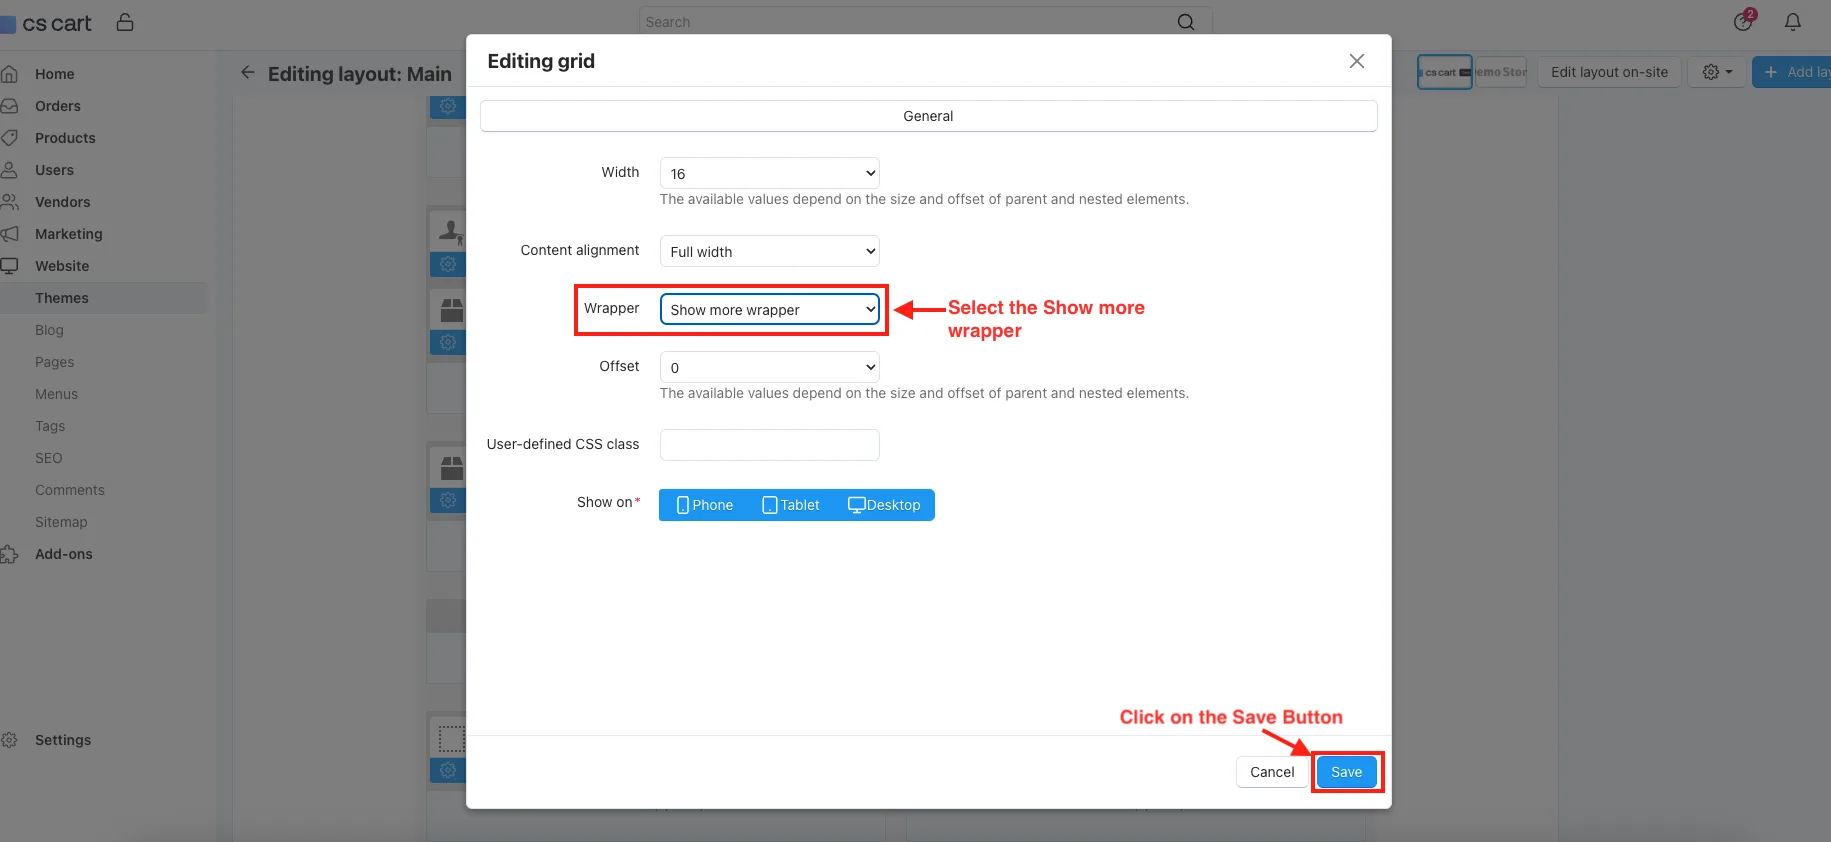Click the Cancel button
This screenshot has height=842, width=1831.
coord(1272,772)
